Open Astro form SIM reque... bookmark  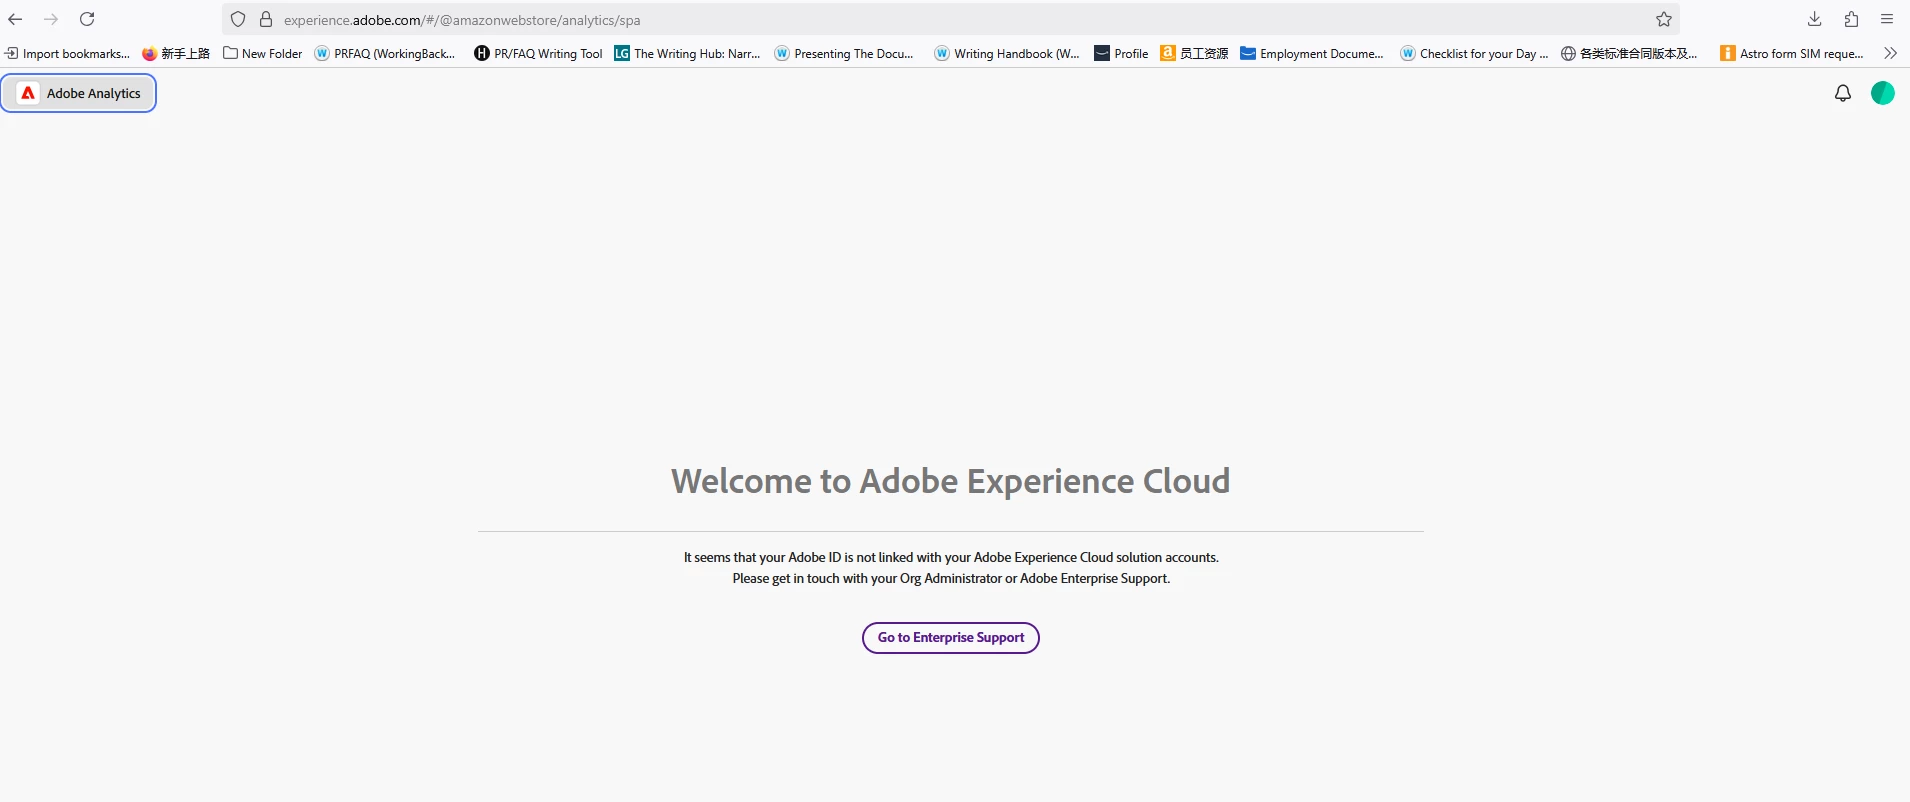click(1792, 54)
